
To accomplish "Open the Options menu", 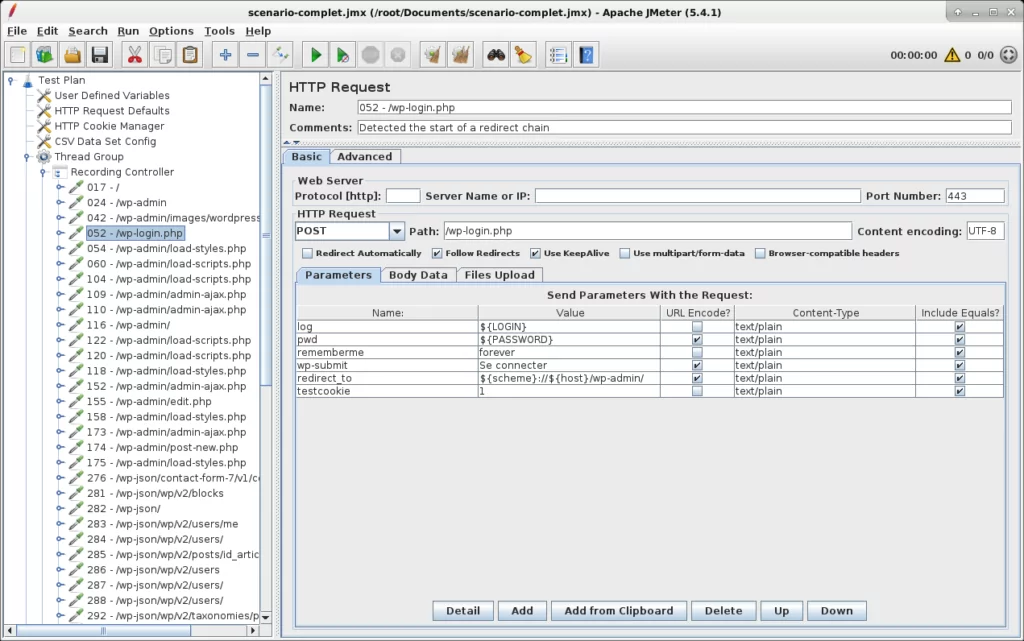I will pos(171,31).
